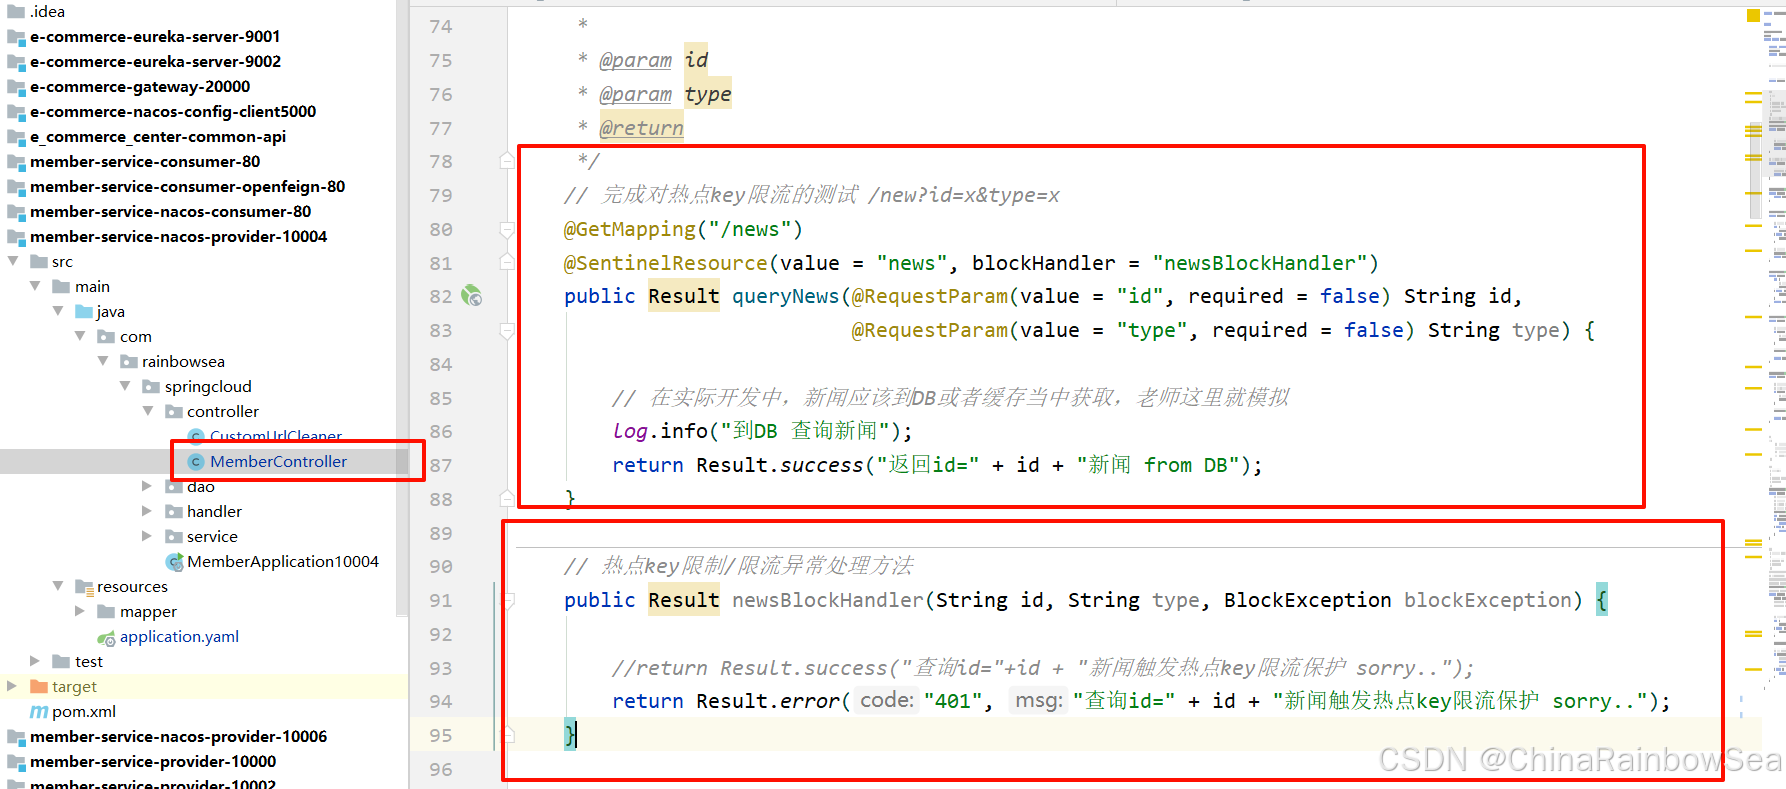The image size is (1786, 789).
Task: Click the member-service-nacos-provider-10004 module folder icon
Action: click(x=16, y=237)
